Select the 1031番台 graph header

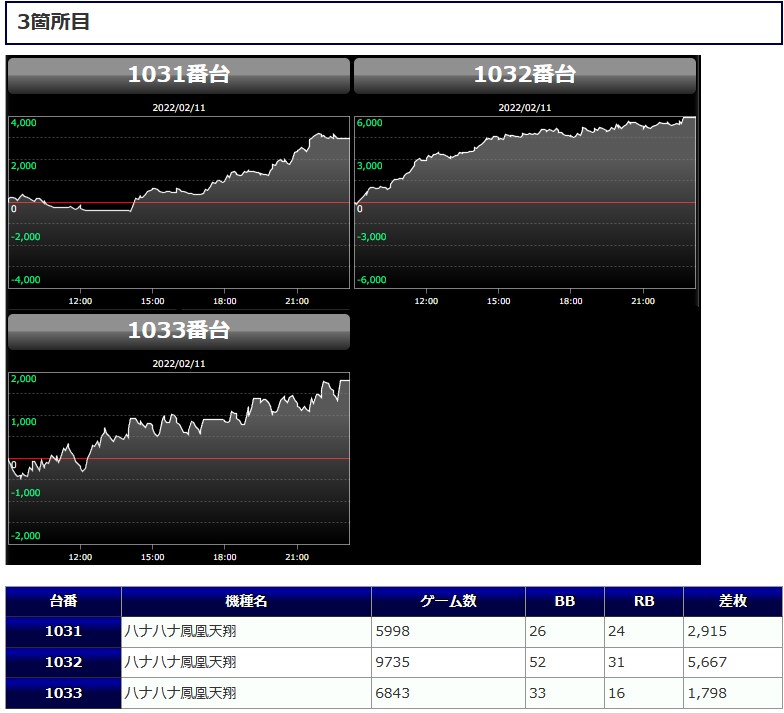pos(179,75)
